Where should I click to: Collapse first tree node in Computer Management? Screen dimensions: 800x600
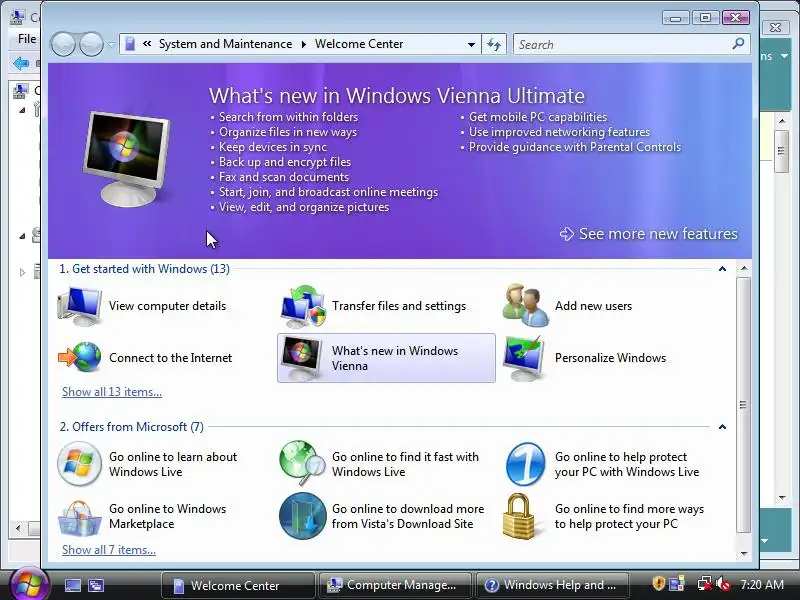(x=22, y=110)
